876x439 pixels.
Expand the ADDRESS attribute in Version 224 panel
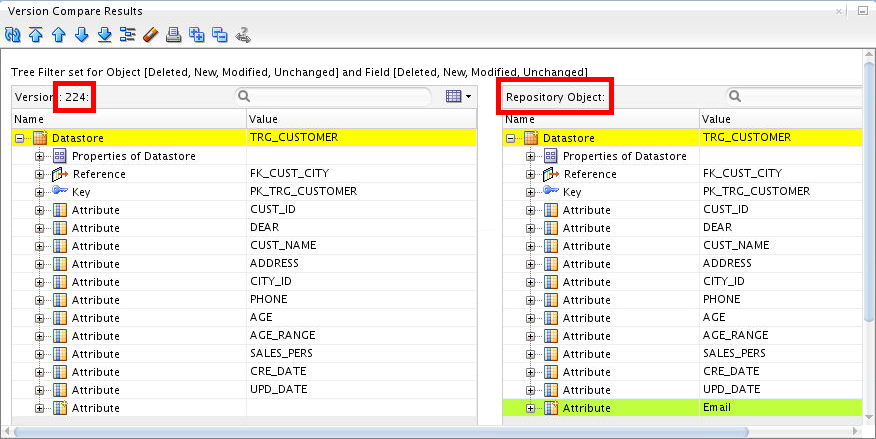pyautogui.click(x=39, y=264)
